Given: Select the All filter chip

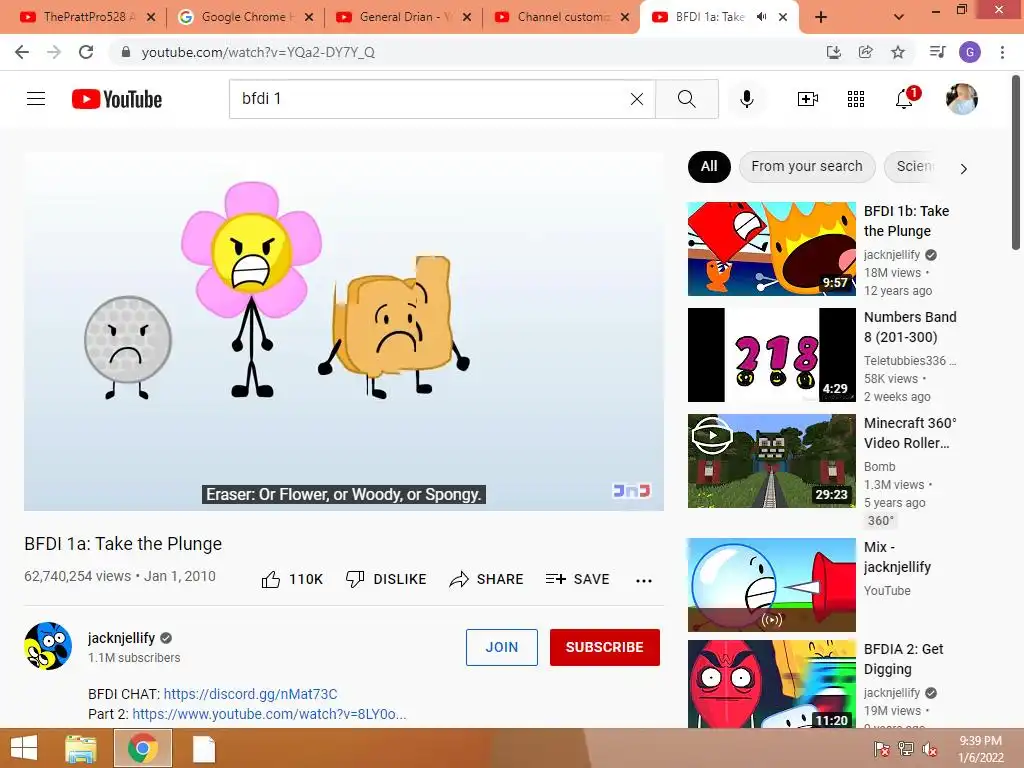Looking at the screenshot, I should [x=709, y=167].
